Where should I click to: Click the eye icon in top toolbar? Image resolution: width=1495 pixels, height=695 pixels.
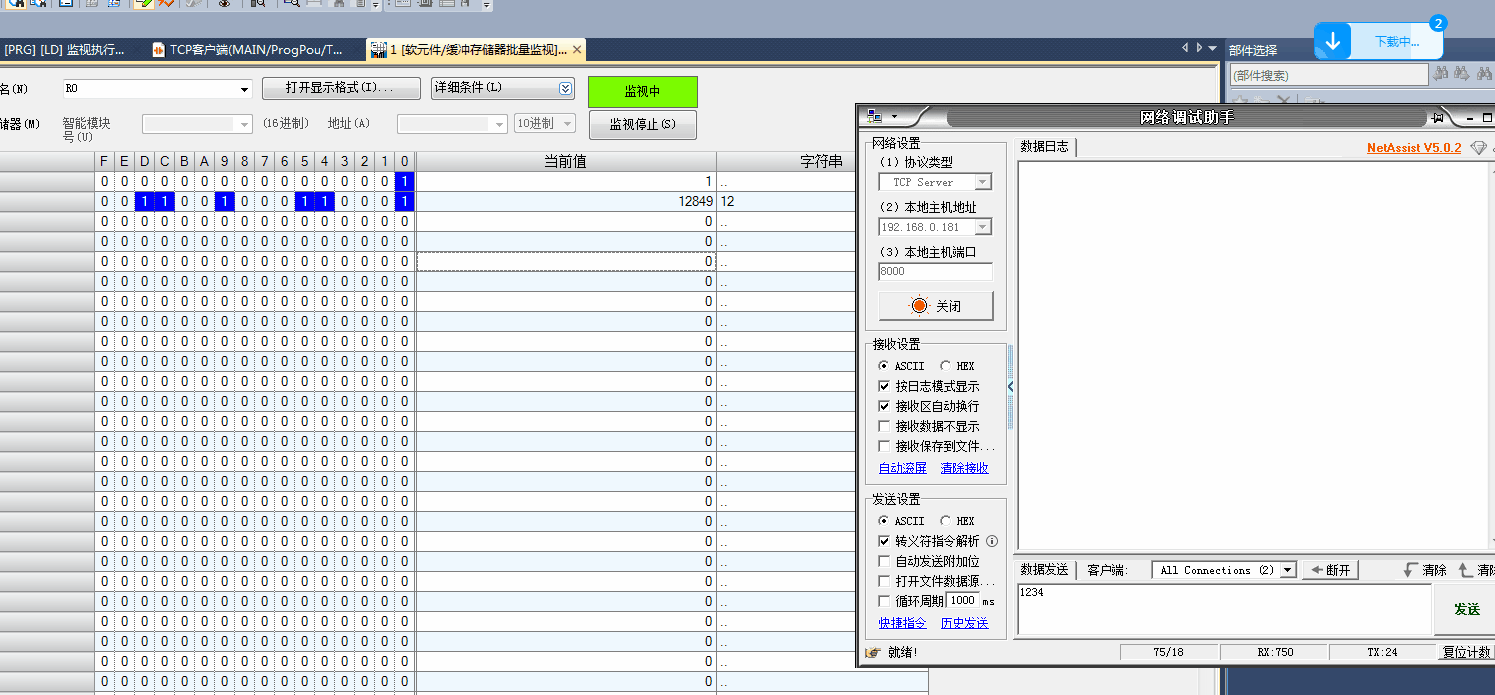(224, 4)
